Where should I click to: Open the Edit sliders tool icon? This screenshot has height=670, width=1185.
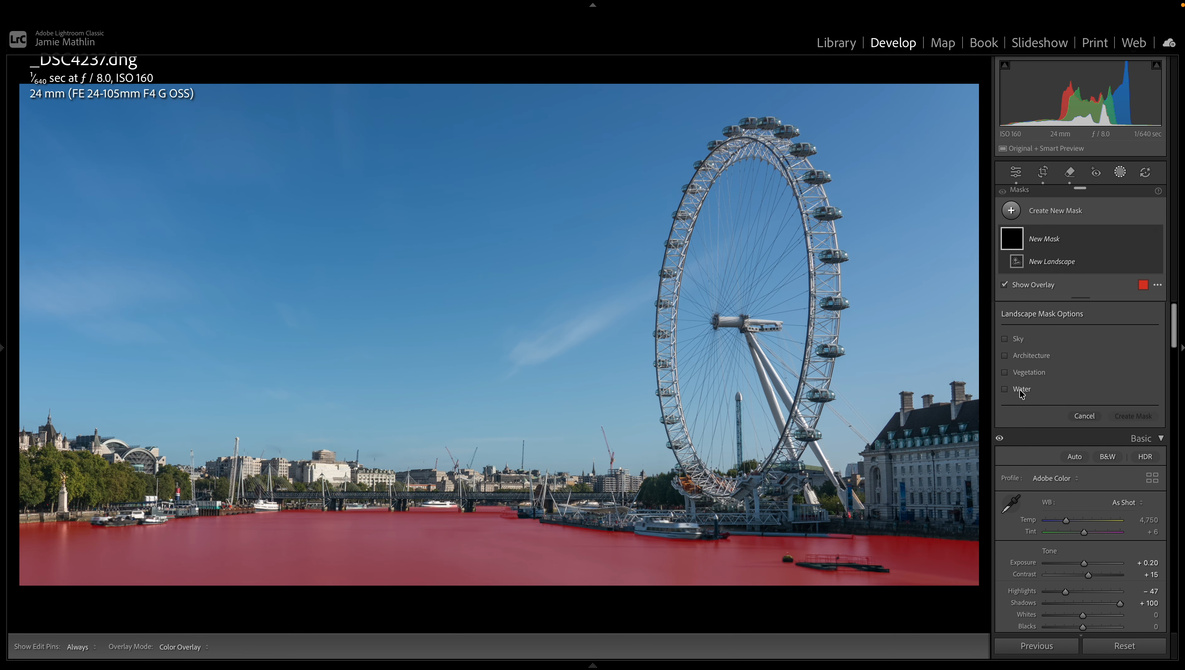(1015, 172)
